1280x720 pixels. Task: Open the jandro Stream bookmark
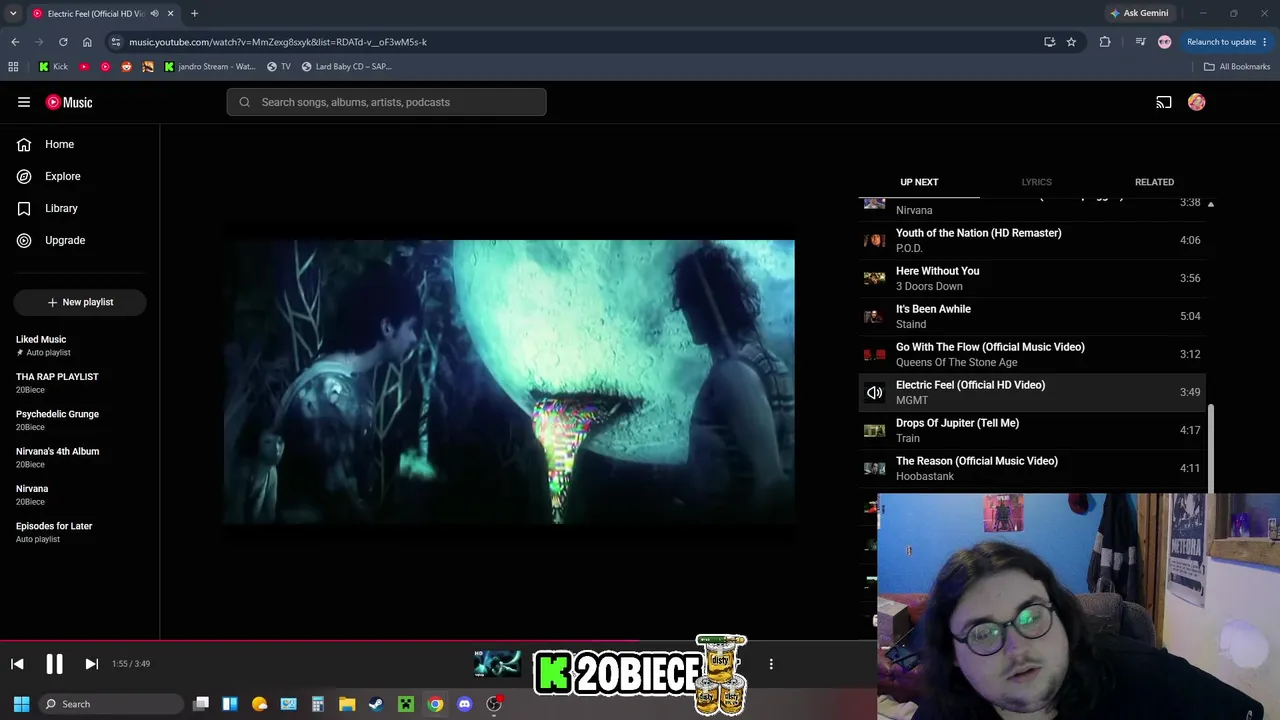tap(210, 67)
